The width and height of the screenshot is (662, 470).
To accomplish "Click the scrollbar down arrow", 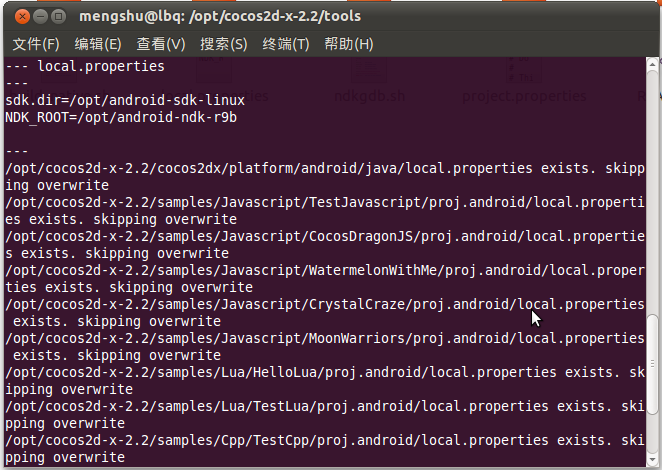I will 652,459.
